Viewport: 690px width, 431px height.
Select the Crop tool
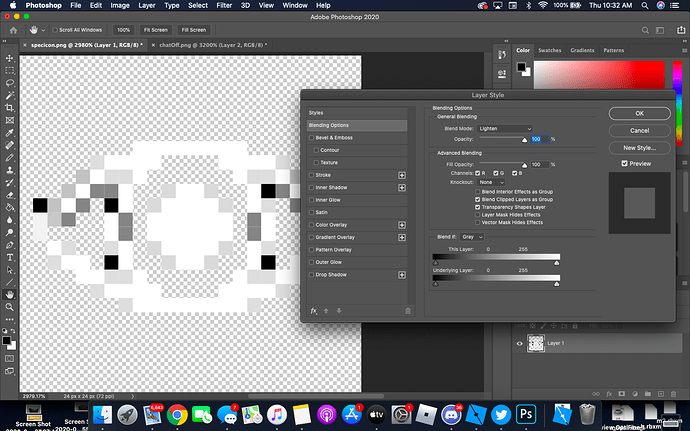(9, 108)
